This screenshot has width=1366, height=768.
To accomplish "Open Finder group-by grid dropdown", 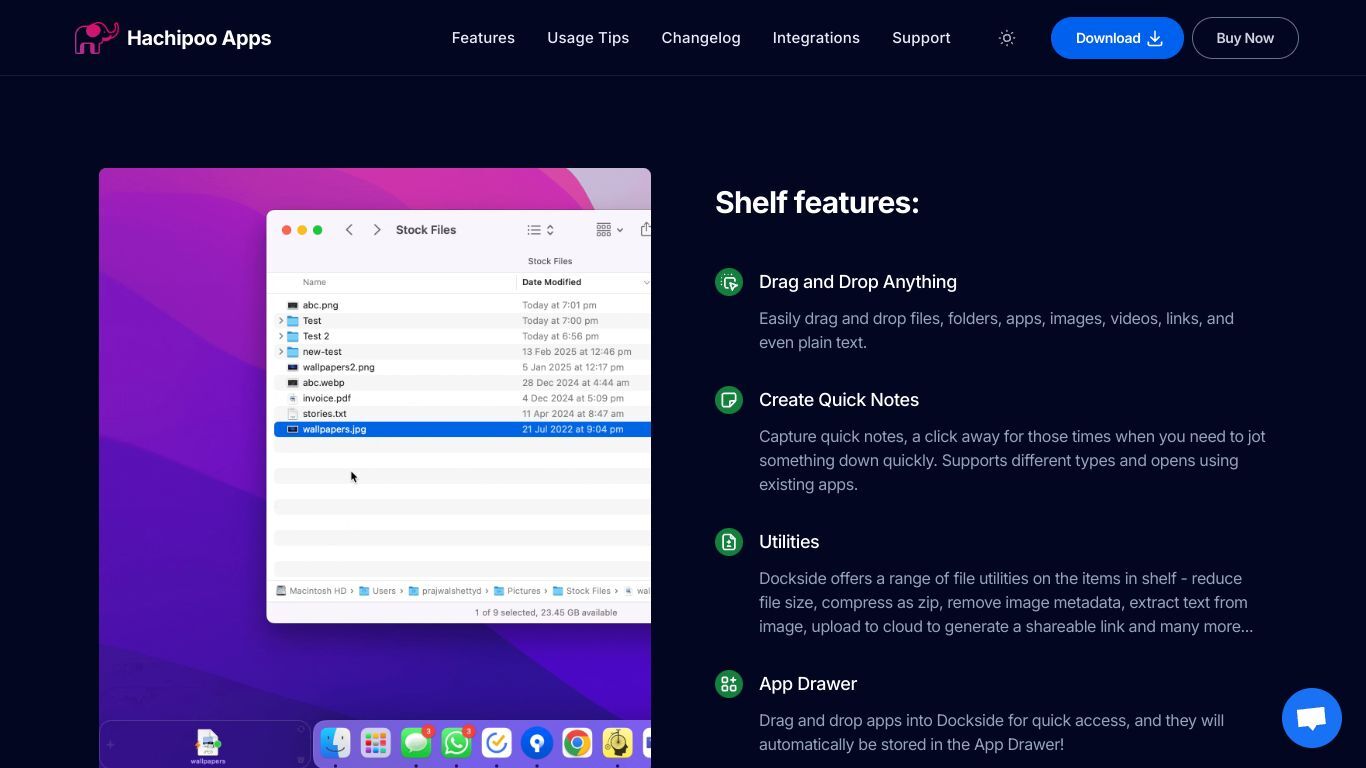I will click(x=609, y=230).
